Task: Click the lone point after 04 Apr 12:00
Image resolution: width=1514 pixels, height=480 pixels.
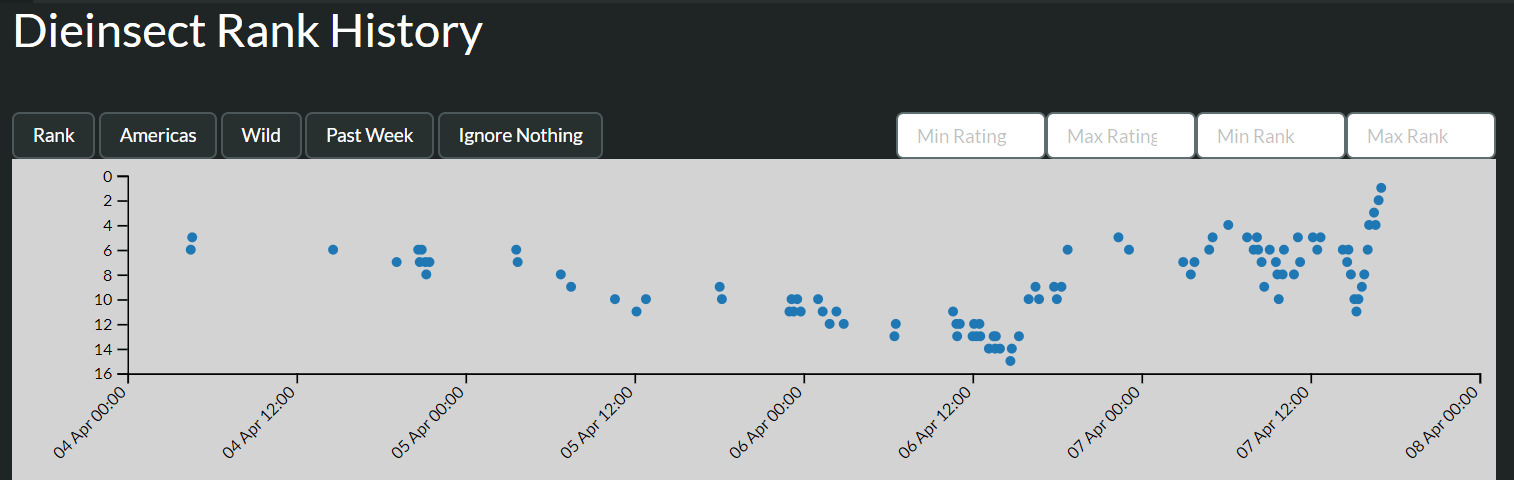Action: click(x=333, y=249)
